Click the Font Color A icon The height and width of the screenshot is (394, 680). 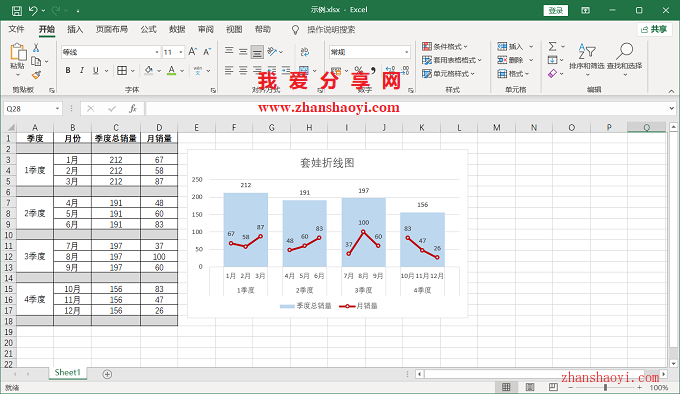click(172, 70)
